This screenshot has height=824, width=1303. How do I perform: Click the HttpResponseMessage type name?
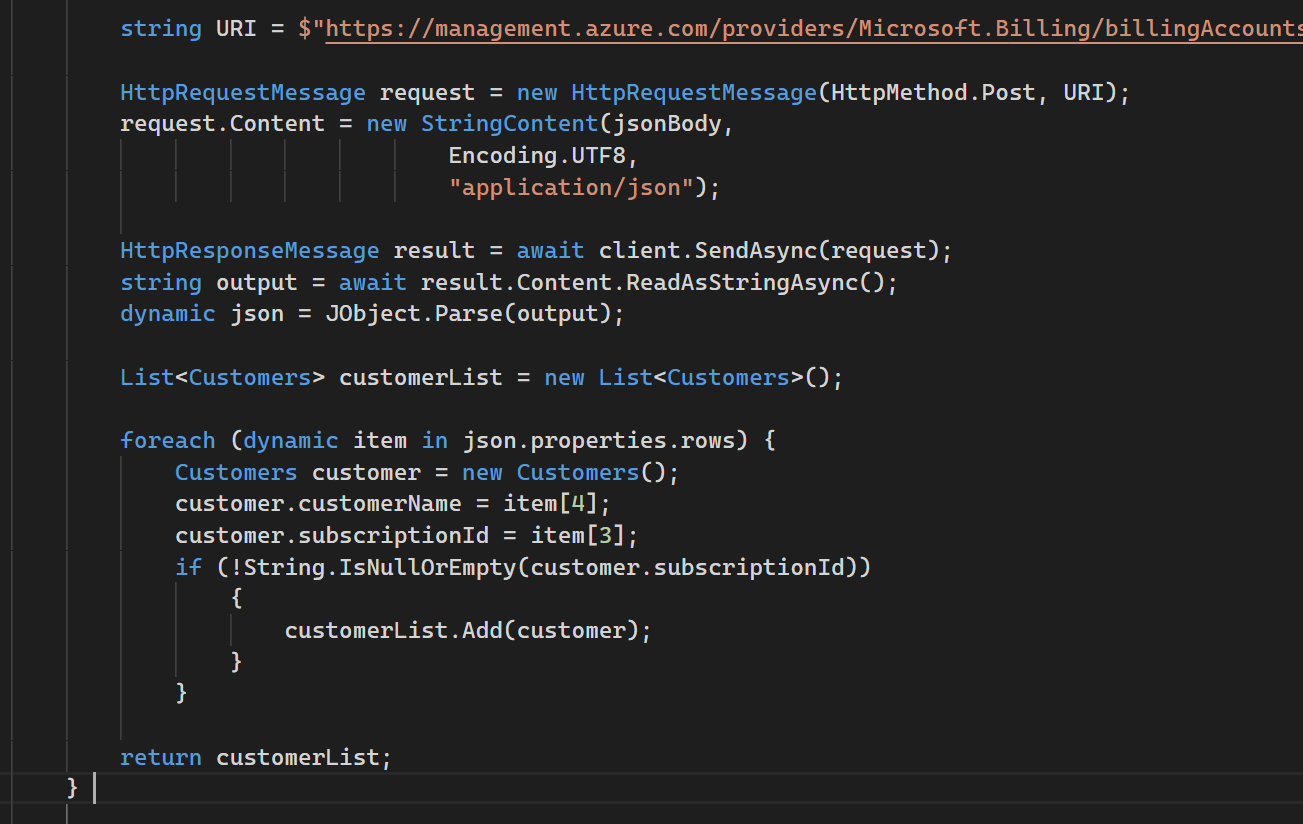(x=249, y=250)
